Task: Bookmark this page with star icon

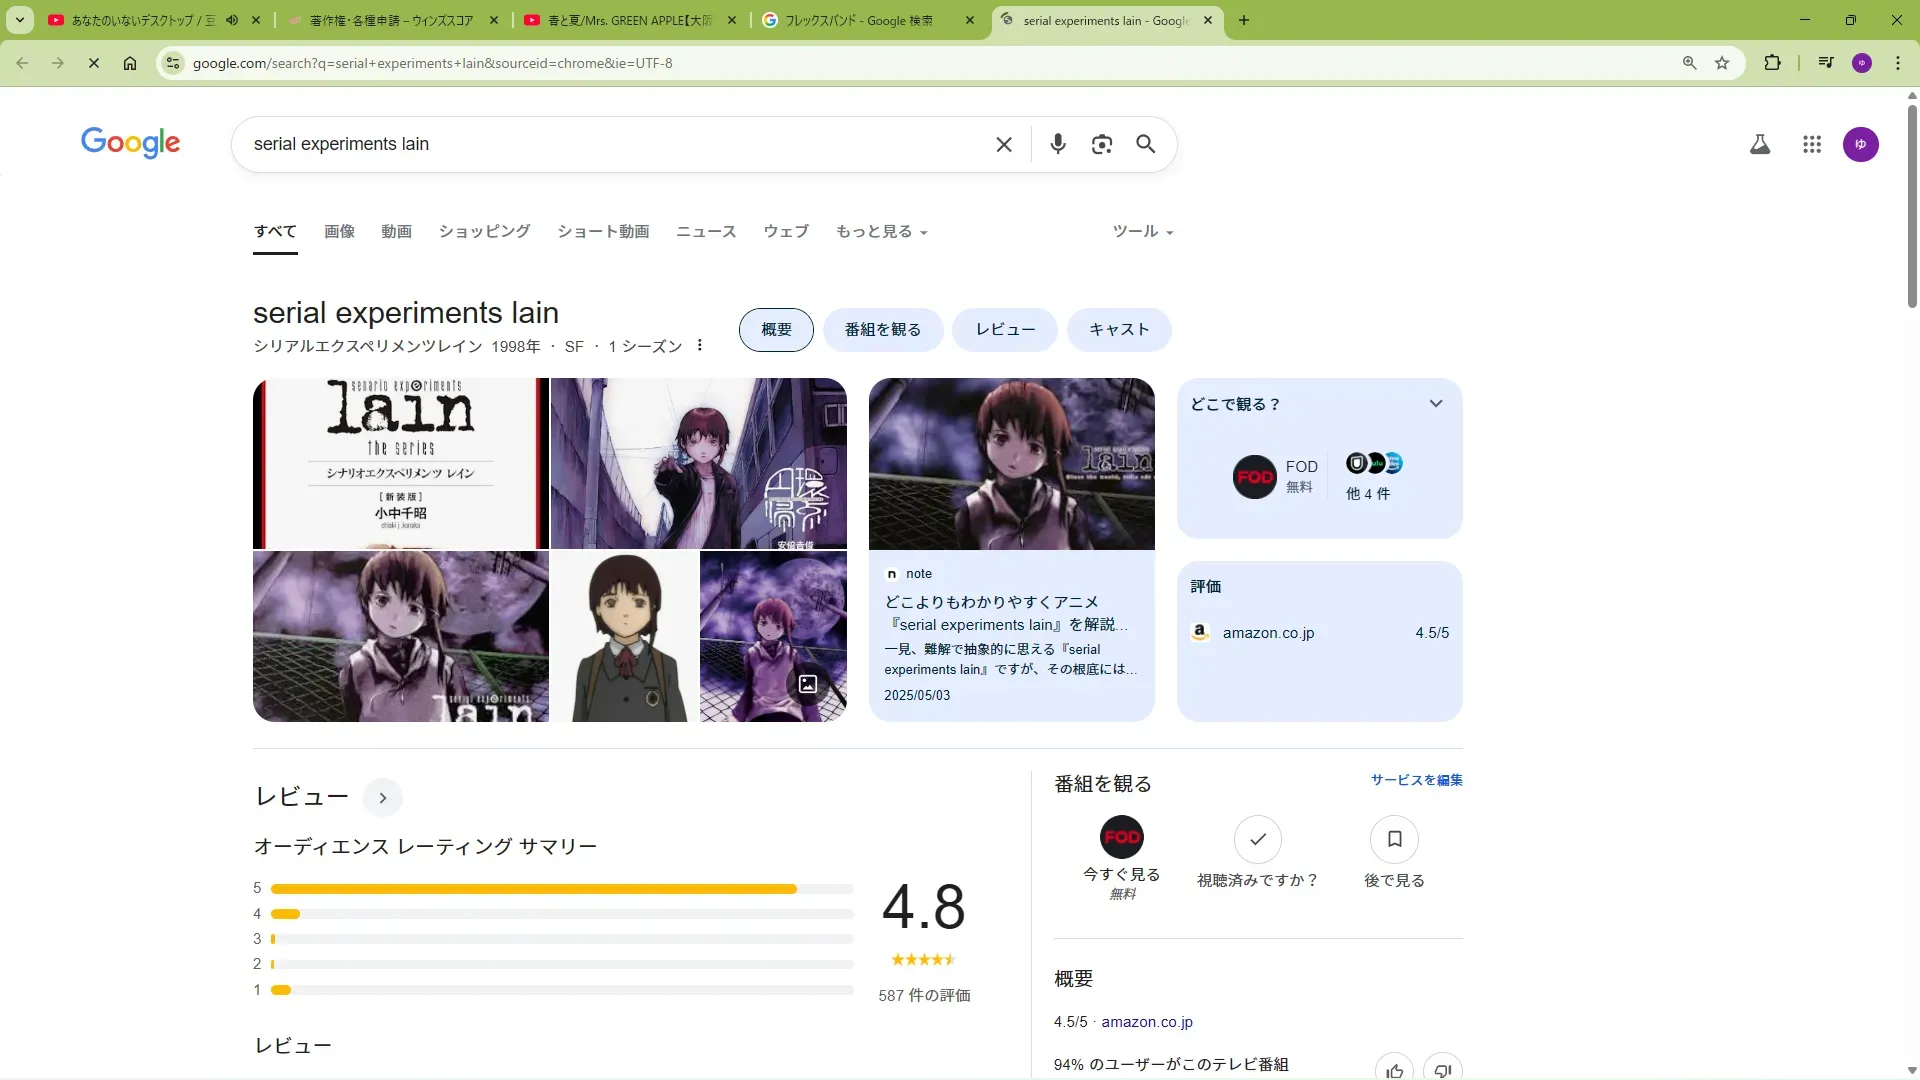Action: 1721,63
